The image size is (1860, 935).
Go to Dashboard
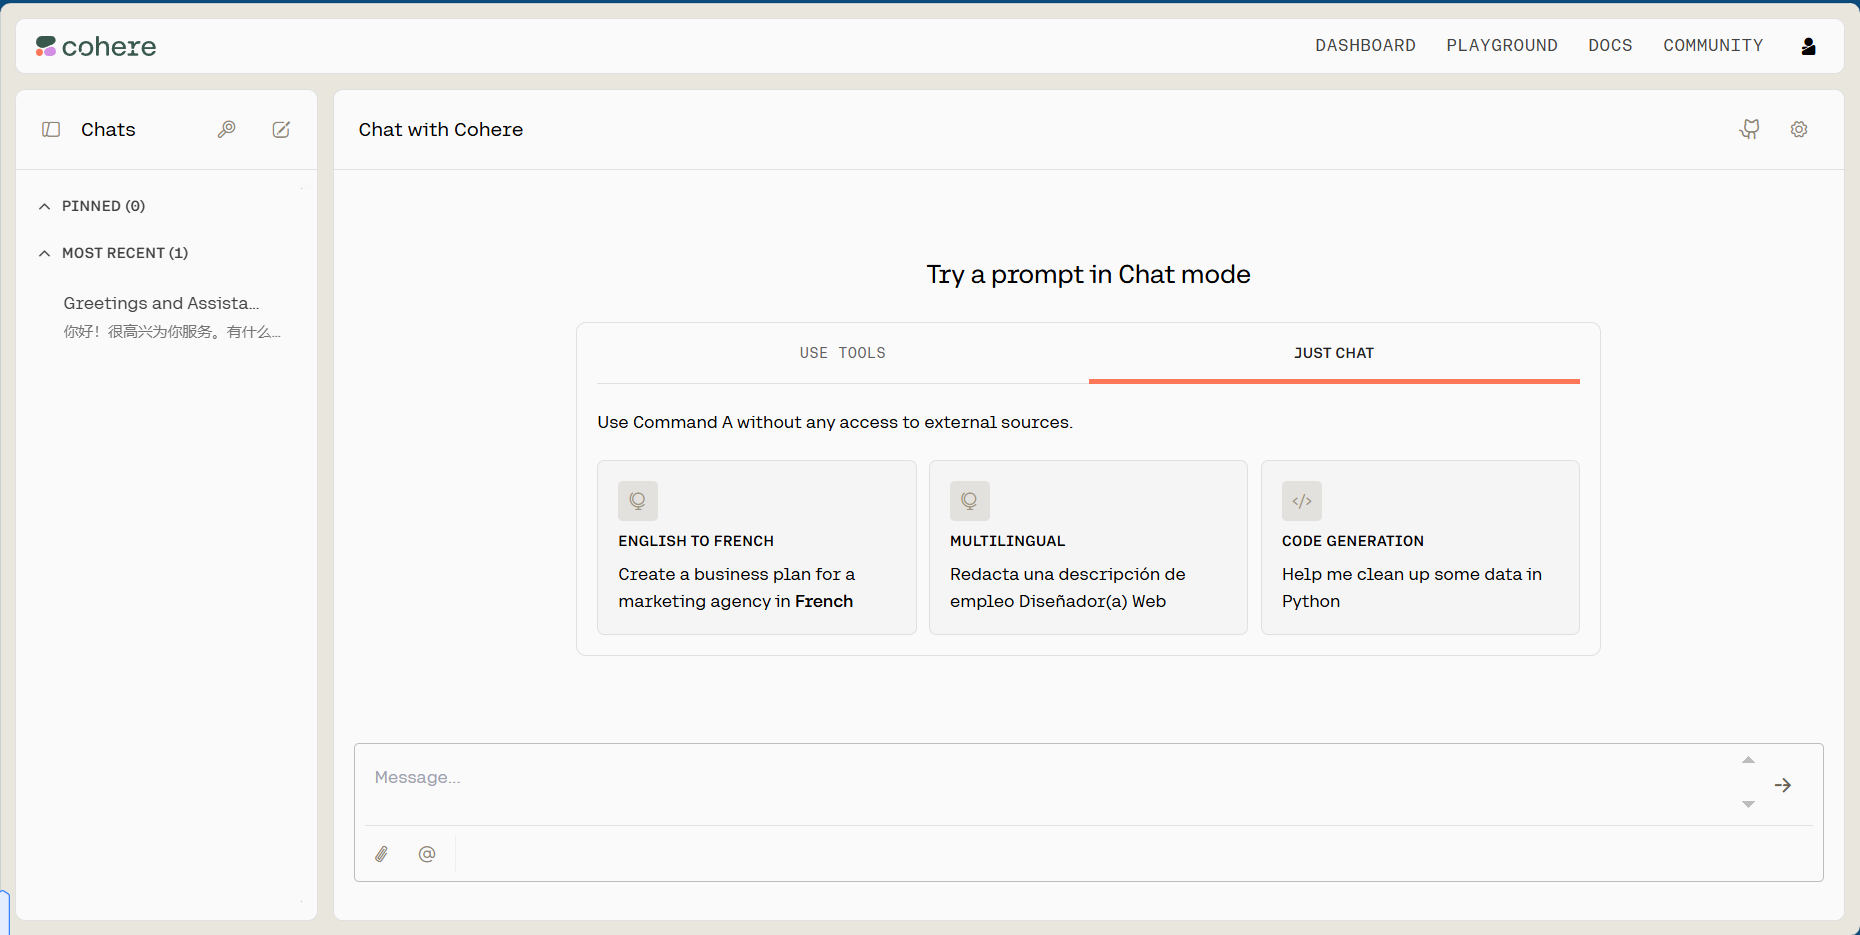[x=1365, y=46]
